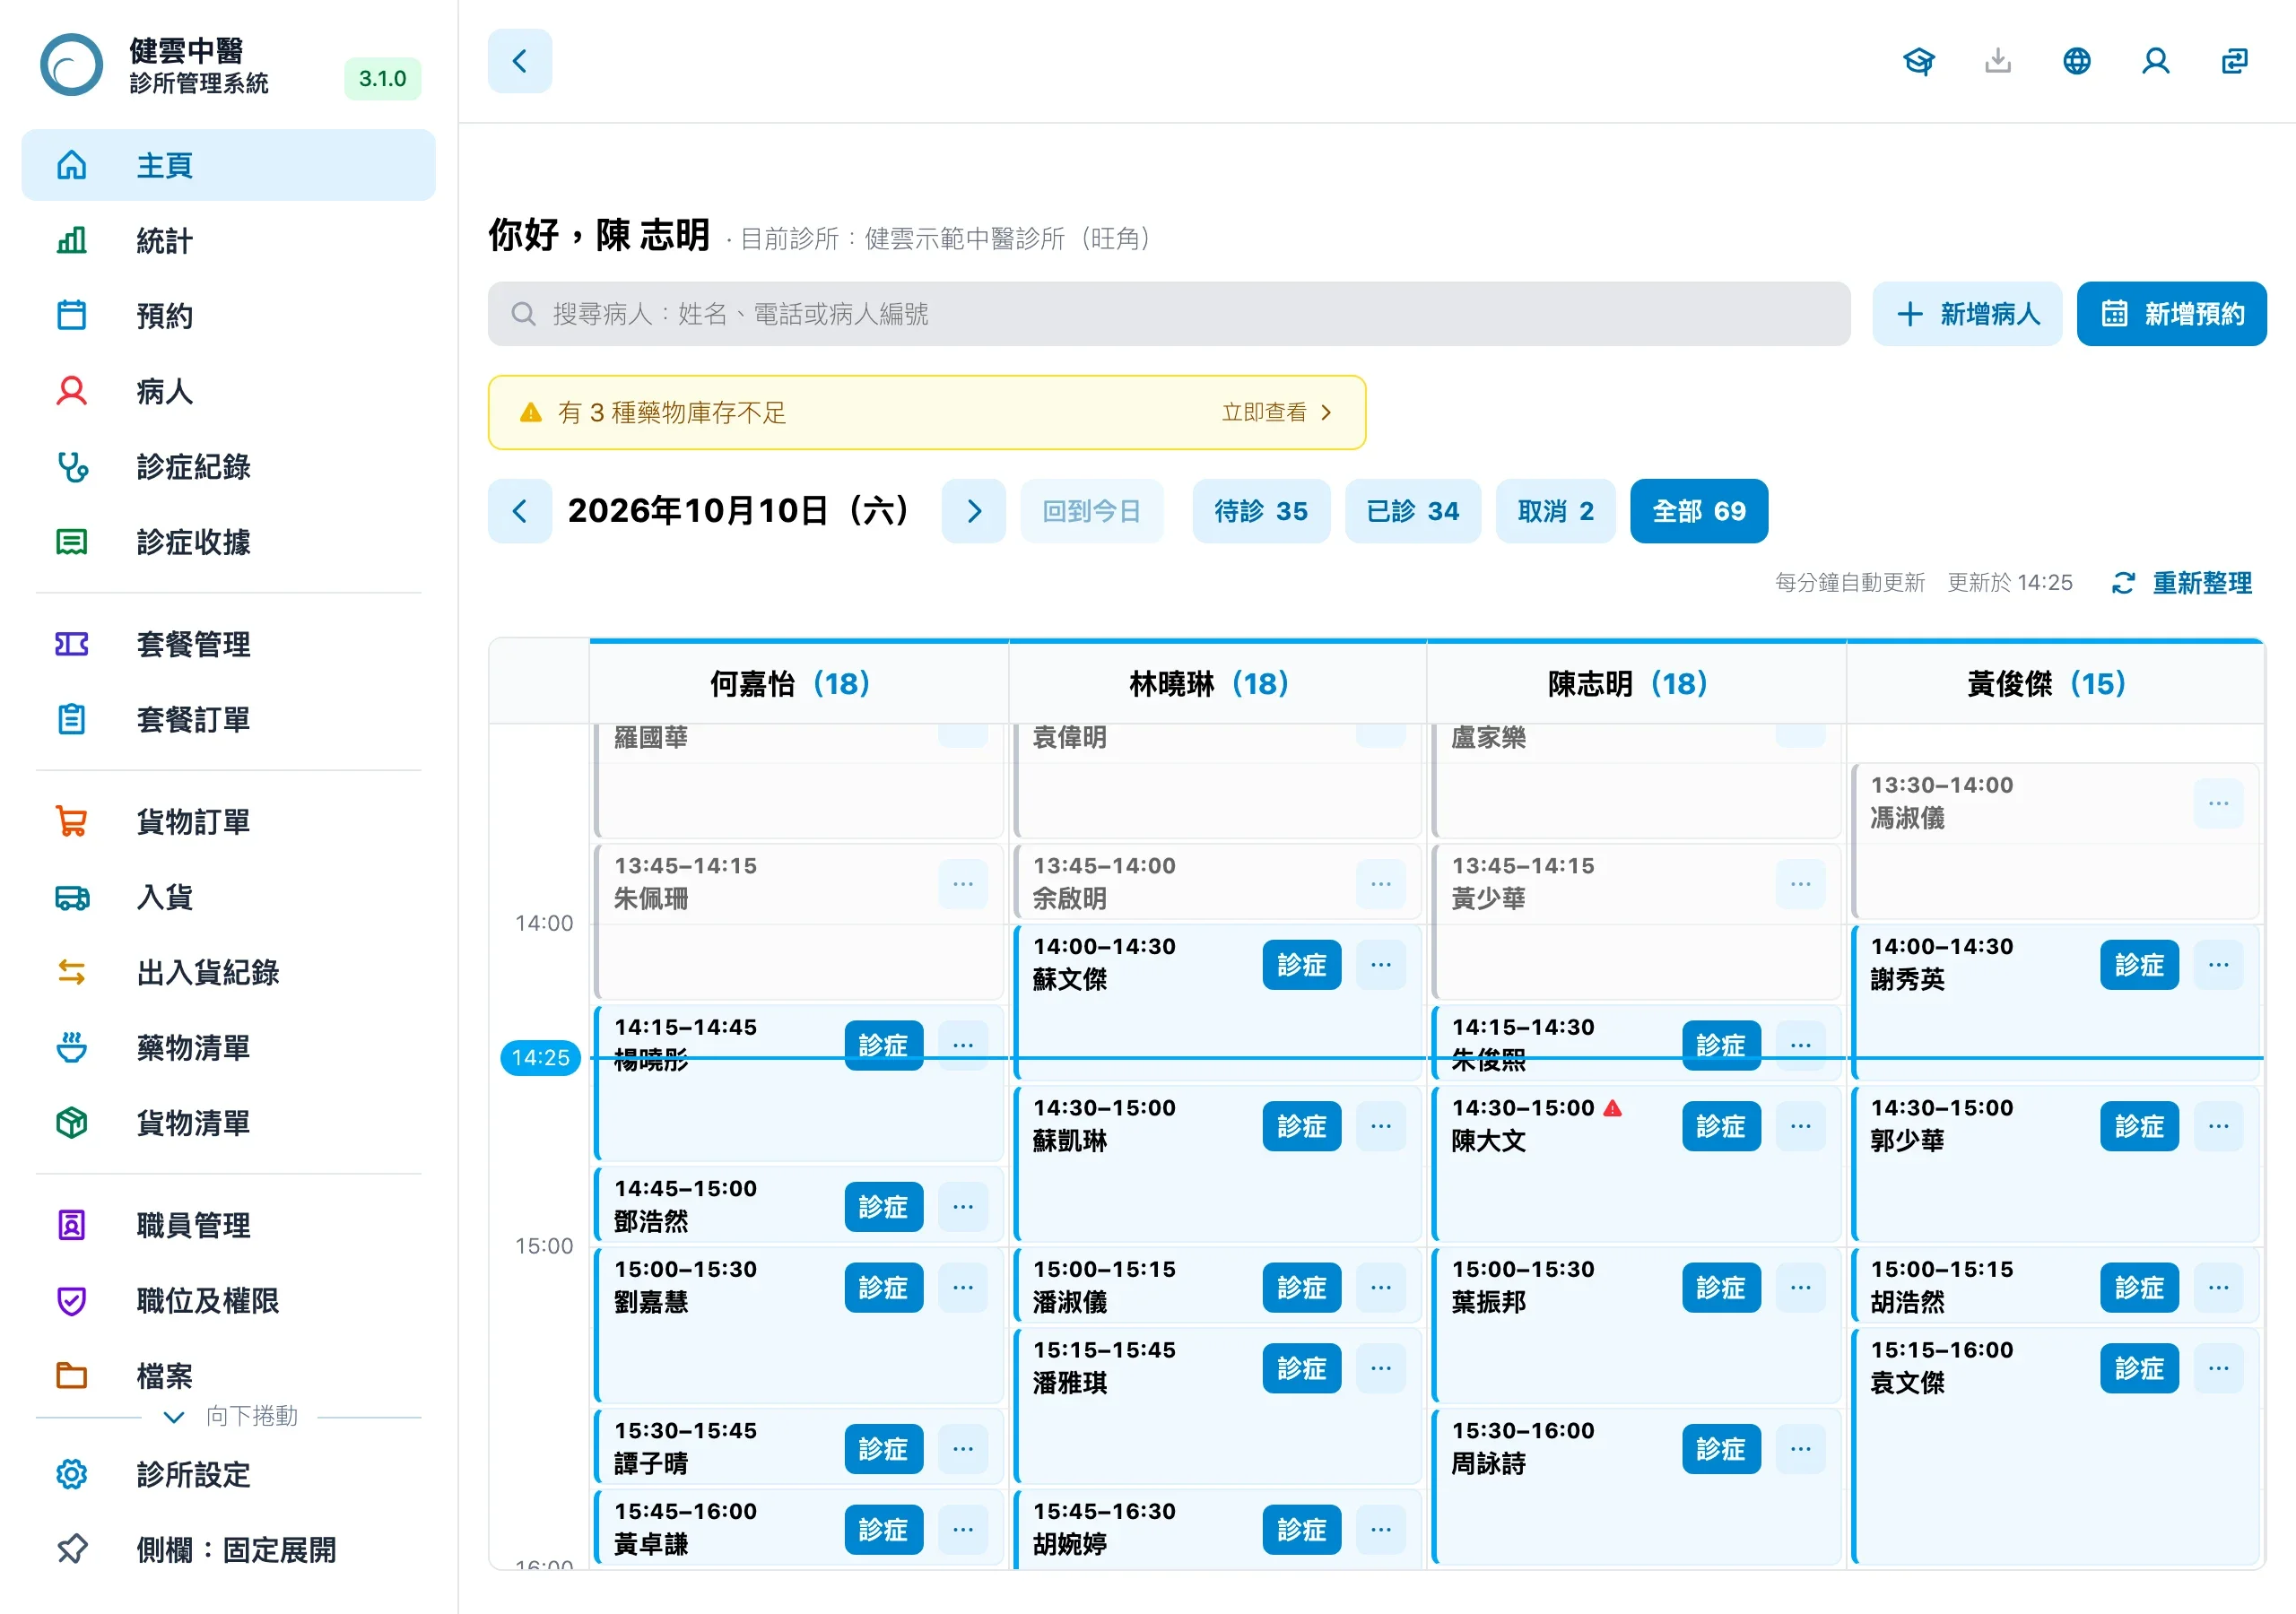2296x1614 pixels.
Task: Click the patient search field
Action: (1168, 314)
